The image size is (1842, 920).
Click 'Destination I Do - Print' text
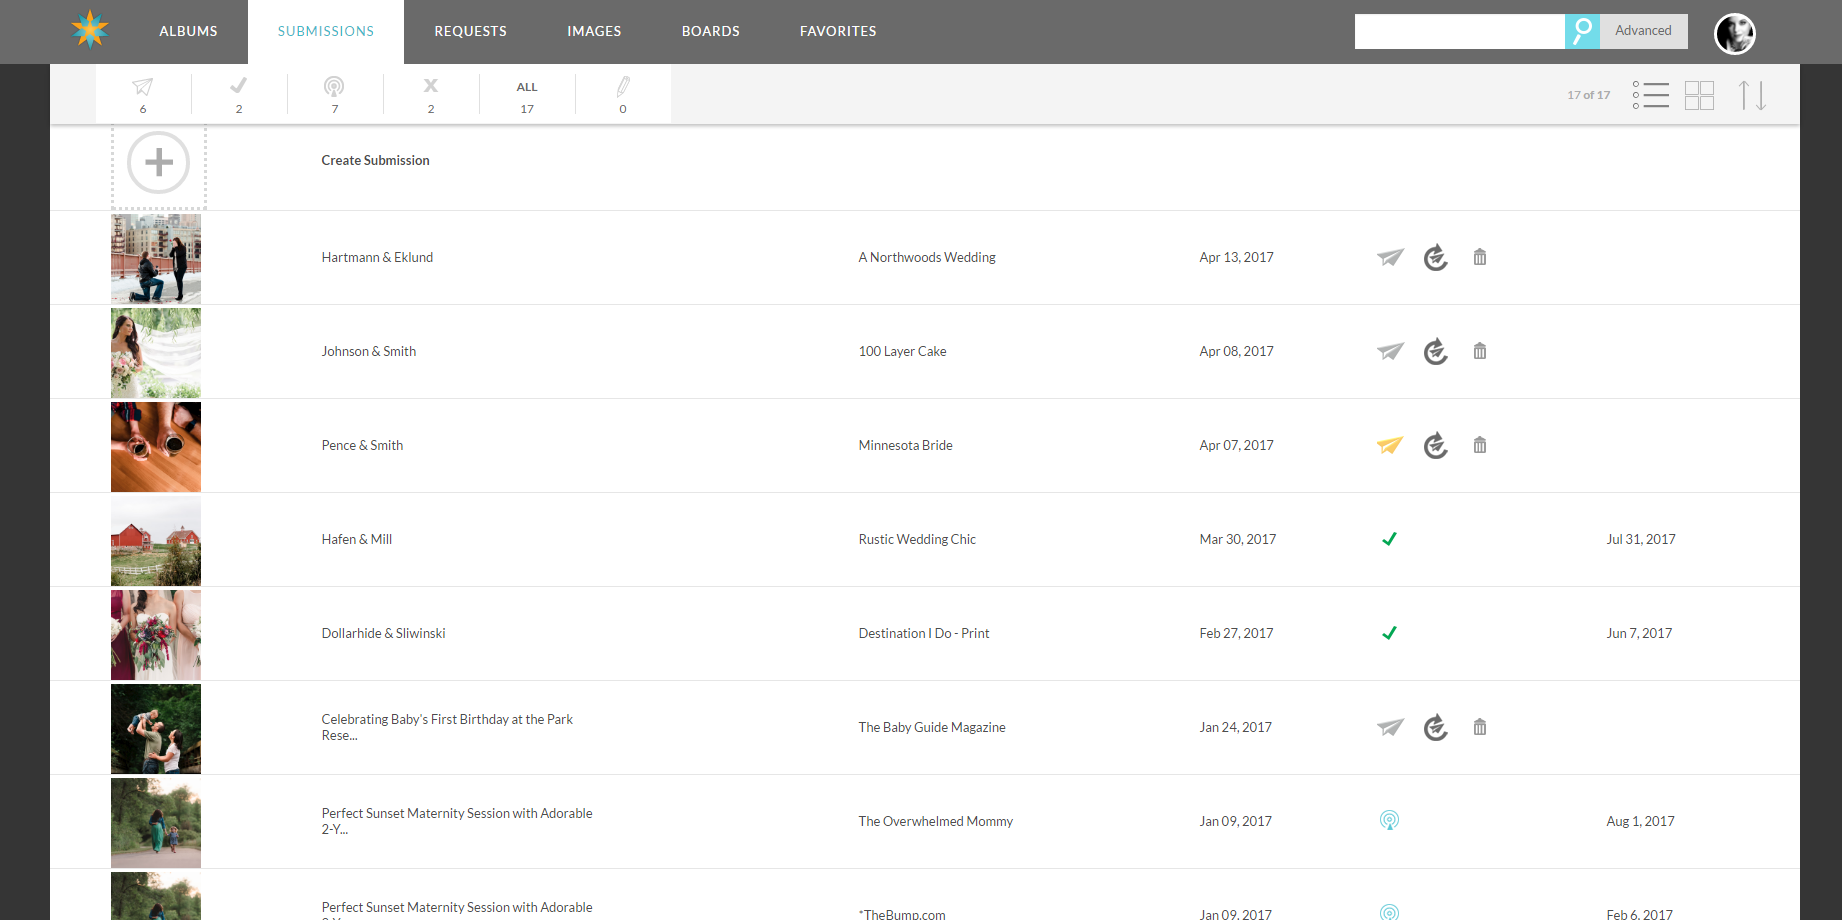click(x=924, y=633)
